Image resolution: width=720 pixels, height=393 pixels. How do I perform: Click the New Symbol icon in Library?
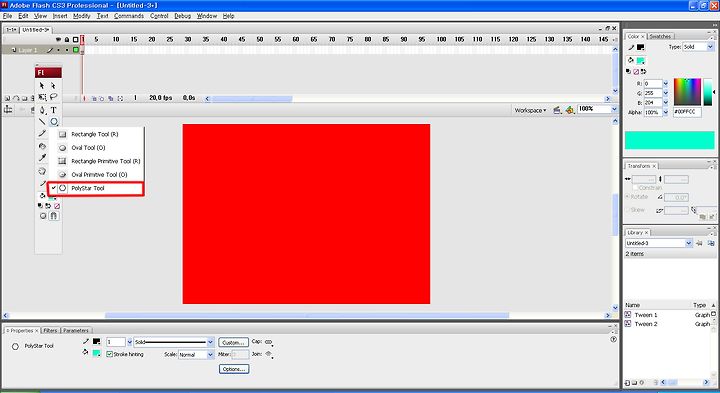627,382
